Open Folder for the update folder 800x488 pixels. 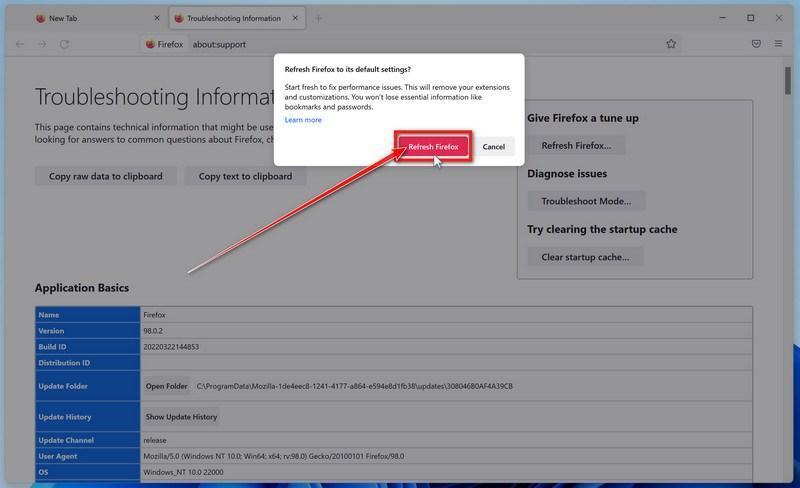tap(166, 386)
